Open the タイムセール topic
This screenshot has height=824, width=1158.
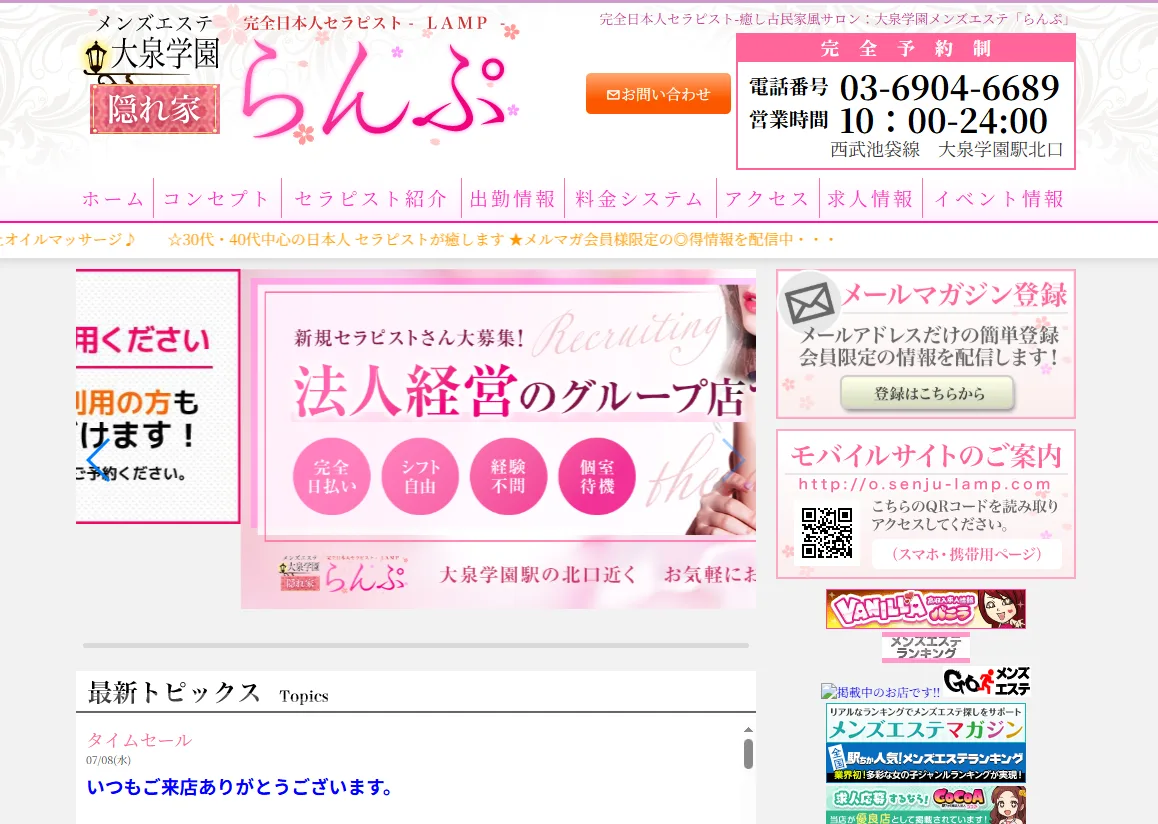pyautogui.click(x=140, y=740)
